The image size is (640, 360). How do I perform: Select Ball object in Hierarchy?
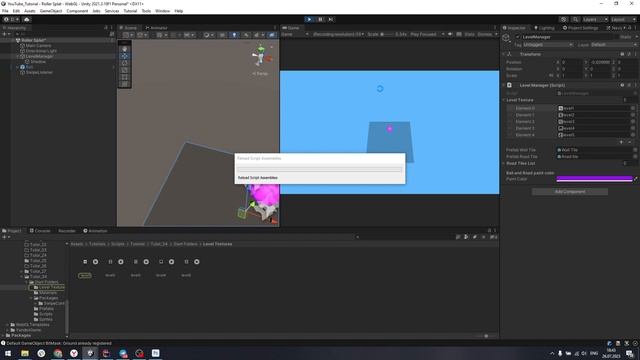tap(29, 67)
